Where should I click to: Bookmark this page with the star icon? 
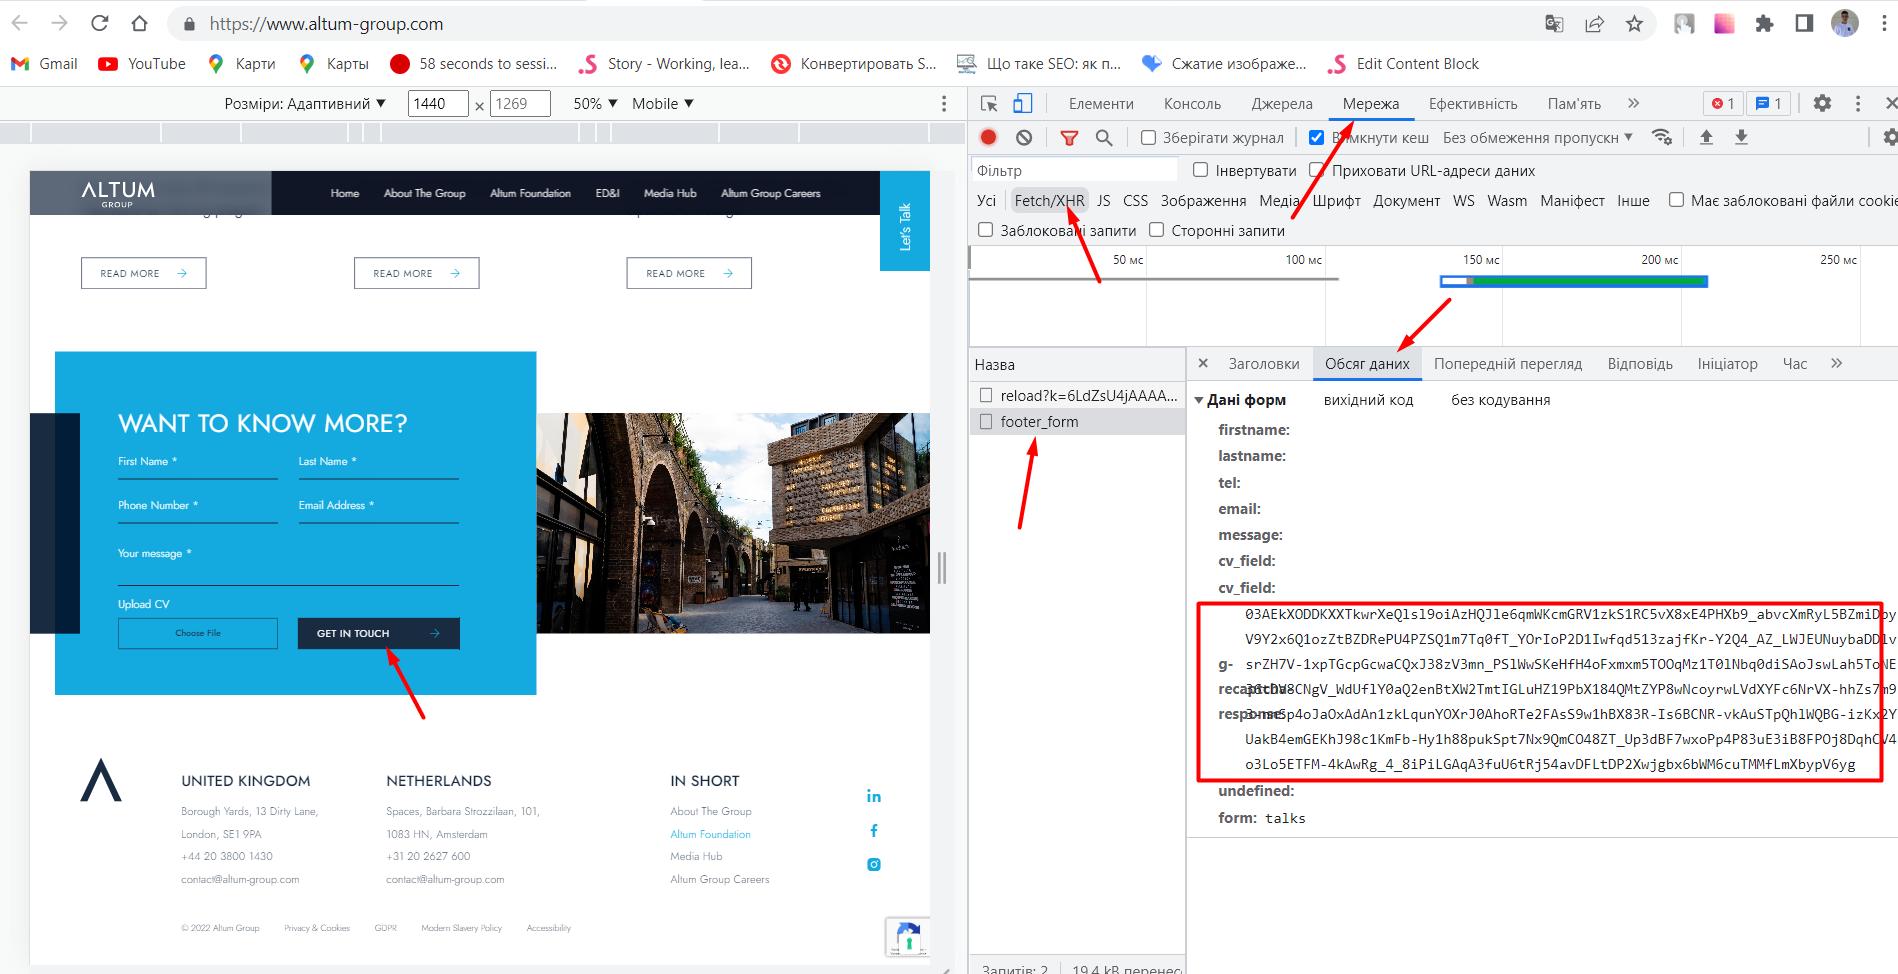pos(1634,23)
